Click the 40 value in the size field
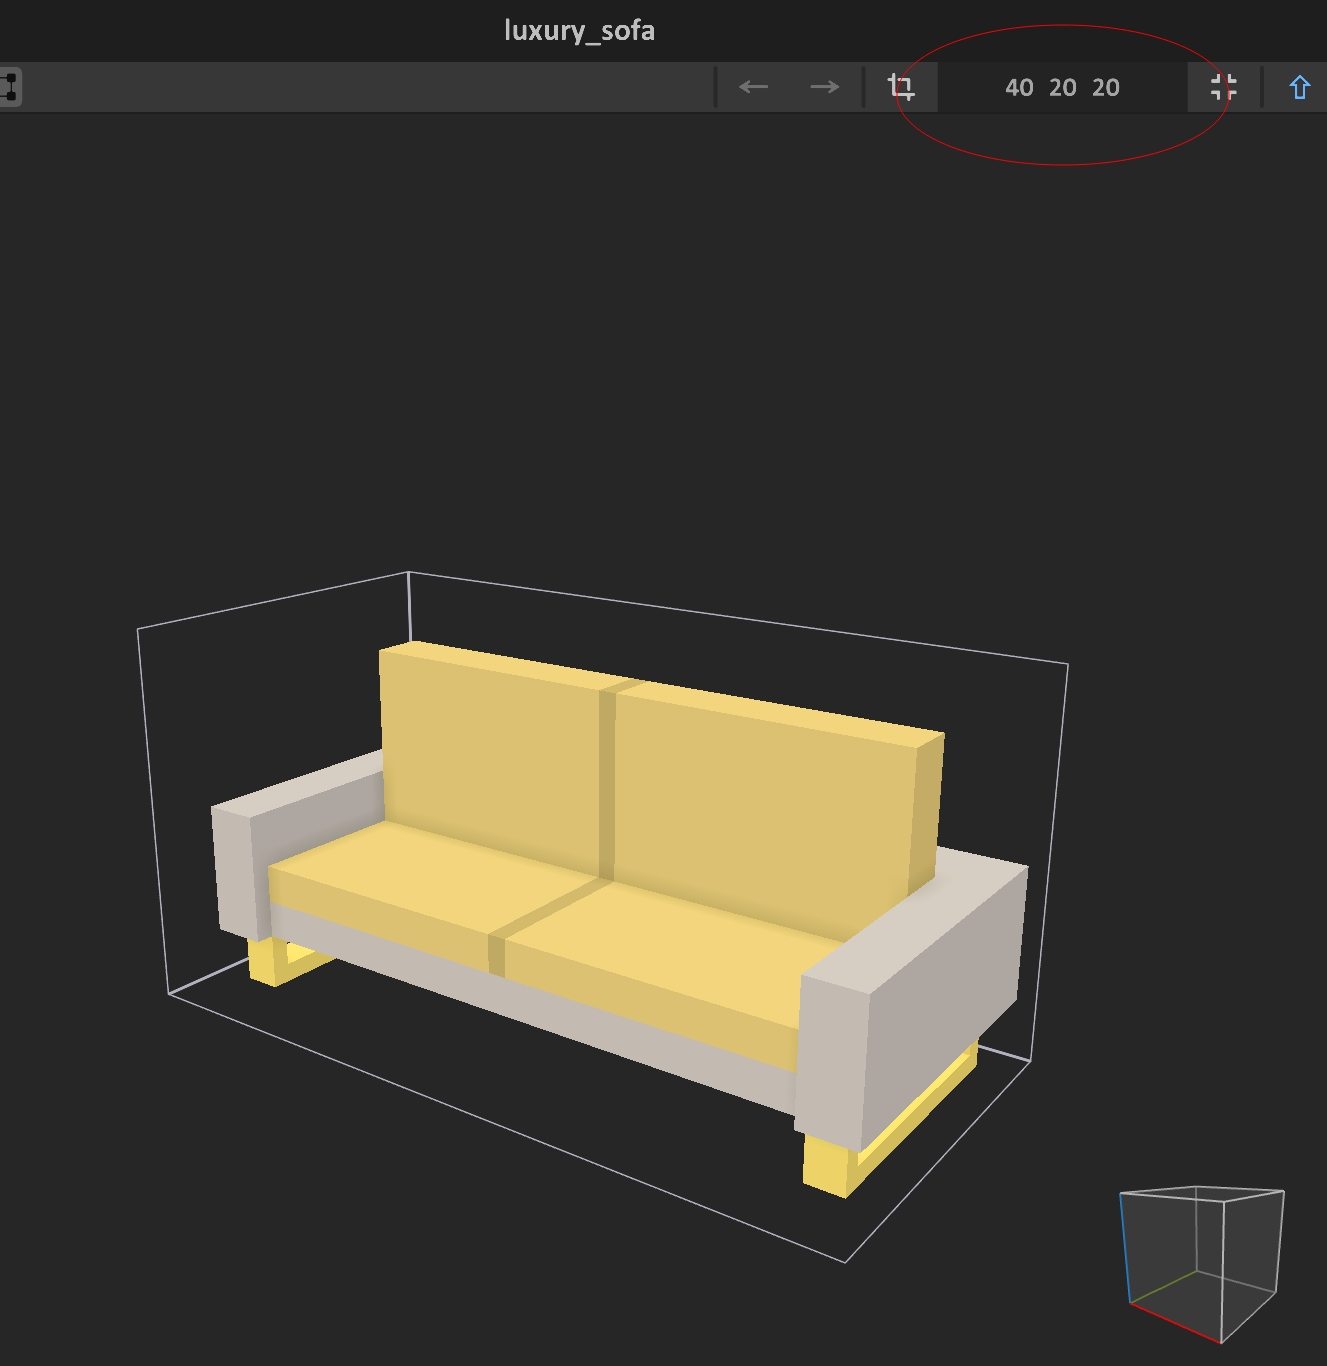Image resolution: width=1327 pixels, height=1366 pixels. click(1018, 88)
